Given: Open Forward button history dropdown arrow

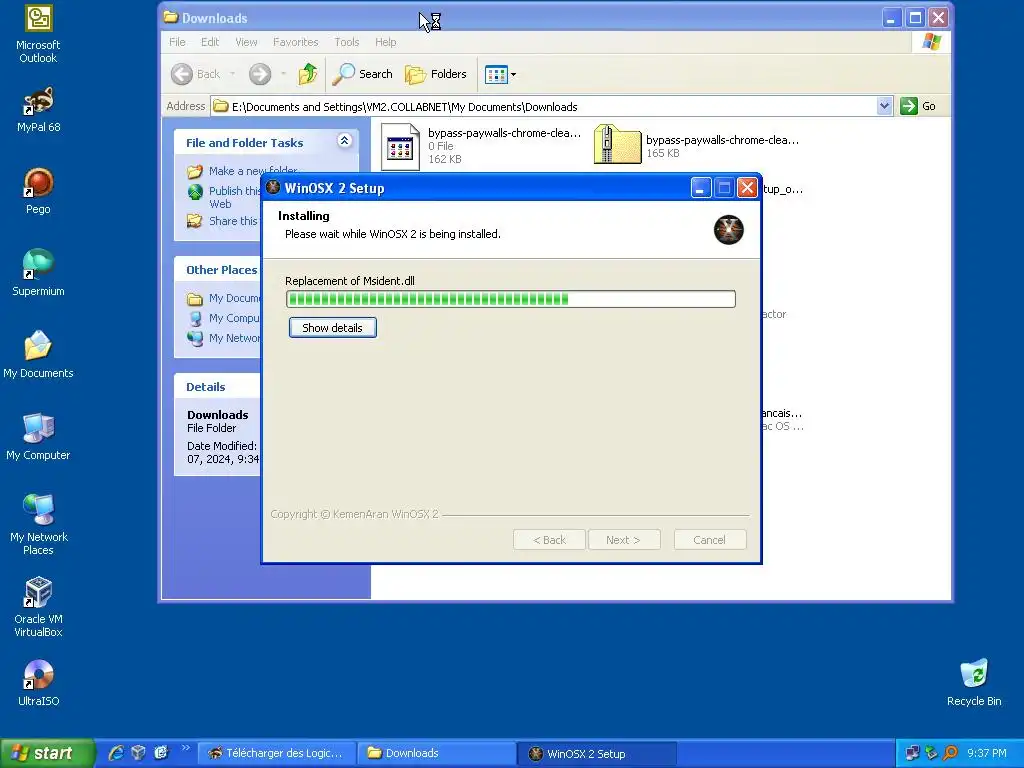Looking at the screenshot, I should (x=283, y=74).
